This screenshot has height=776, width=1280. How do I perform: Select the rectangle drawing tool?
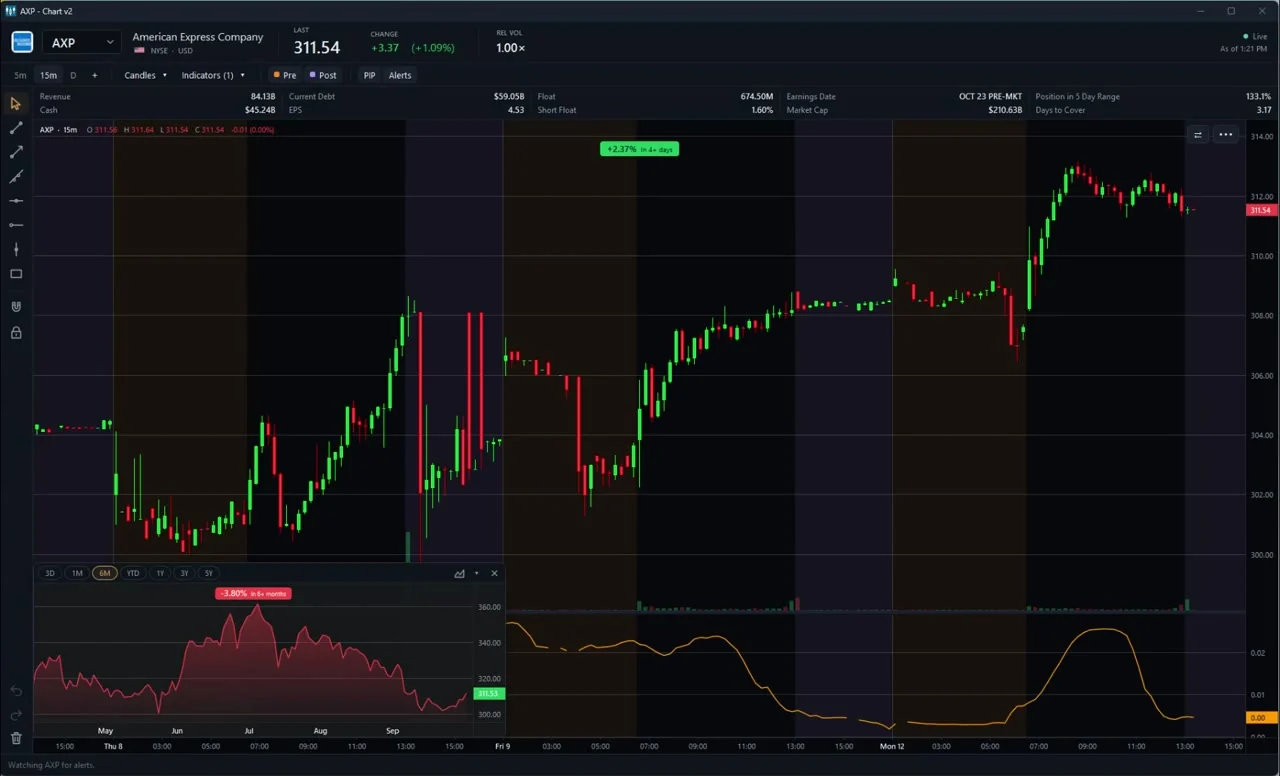click(16, 274)
